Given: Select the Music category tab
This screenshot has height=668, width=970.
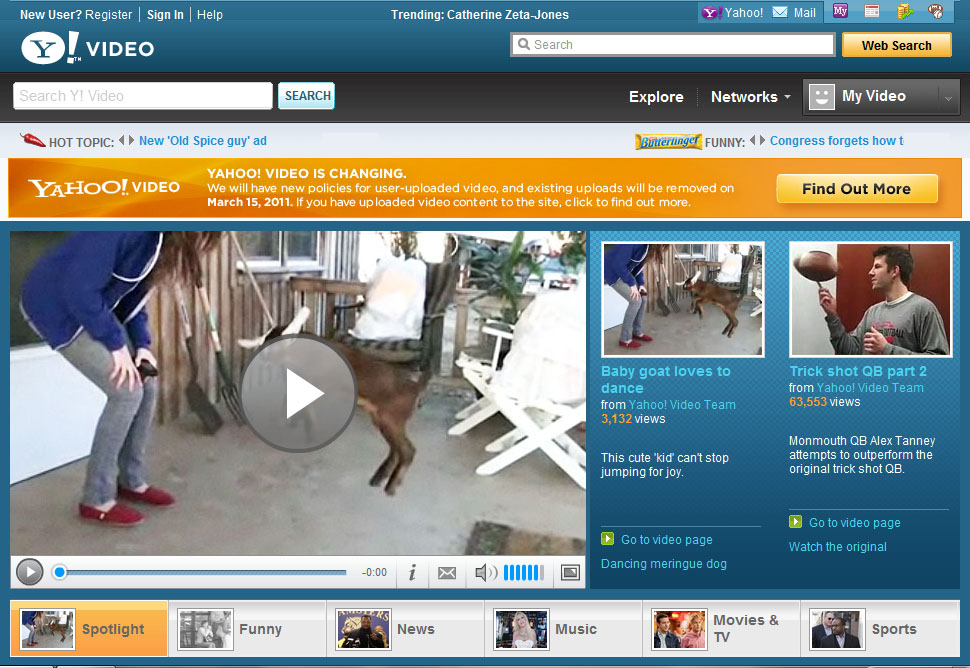Looking at the screenshot, I should coord(563,628).
